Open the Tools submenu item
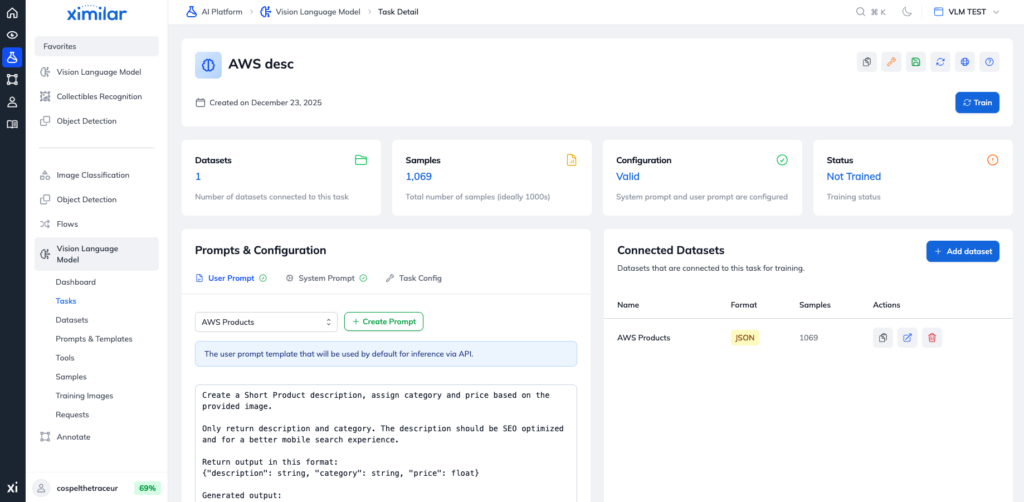Screen dimensions: 1024x502 (65, 358)
